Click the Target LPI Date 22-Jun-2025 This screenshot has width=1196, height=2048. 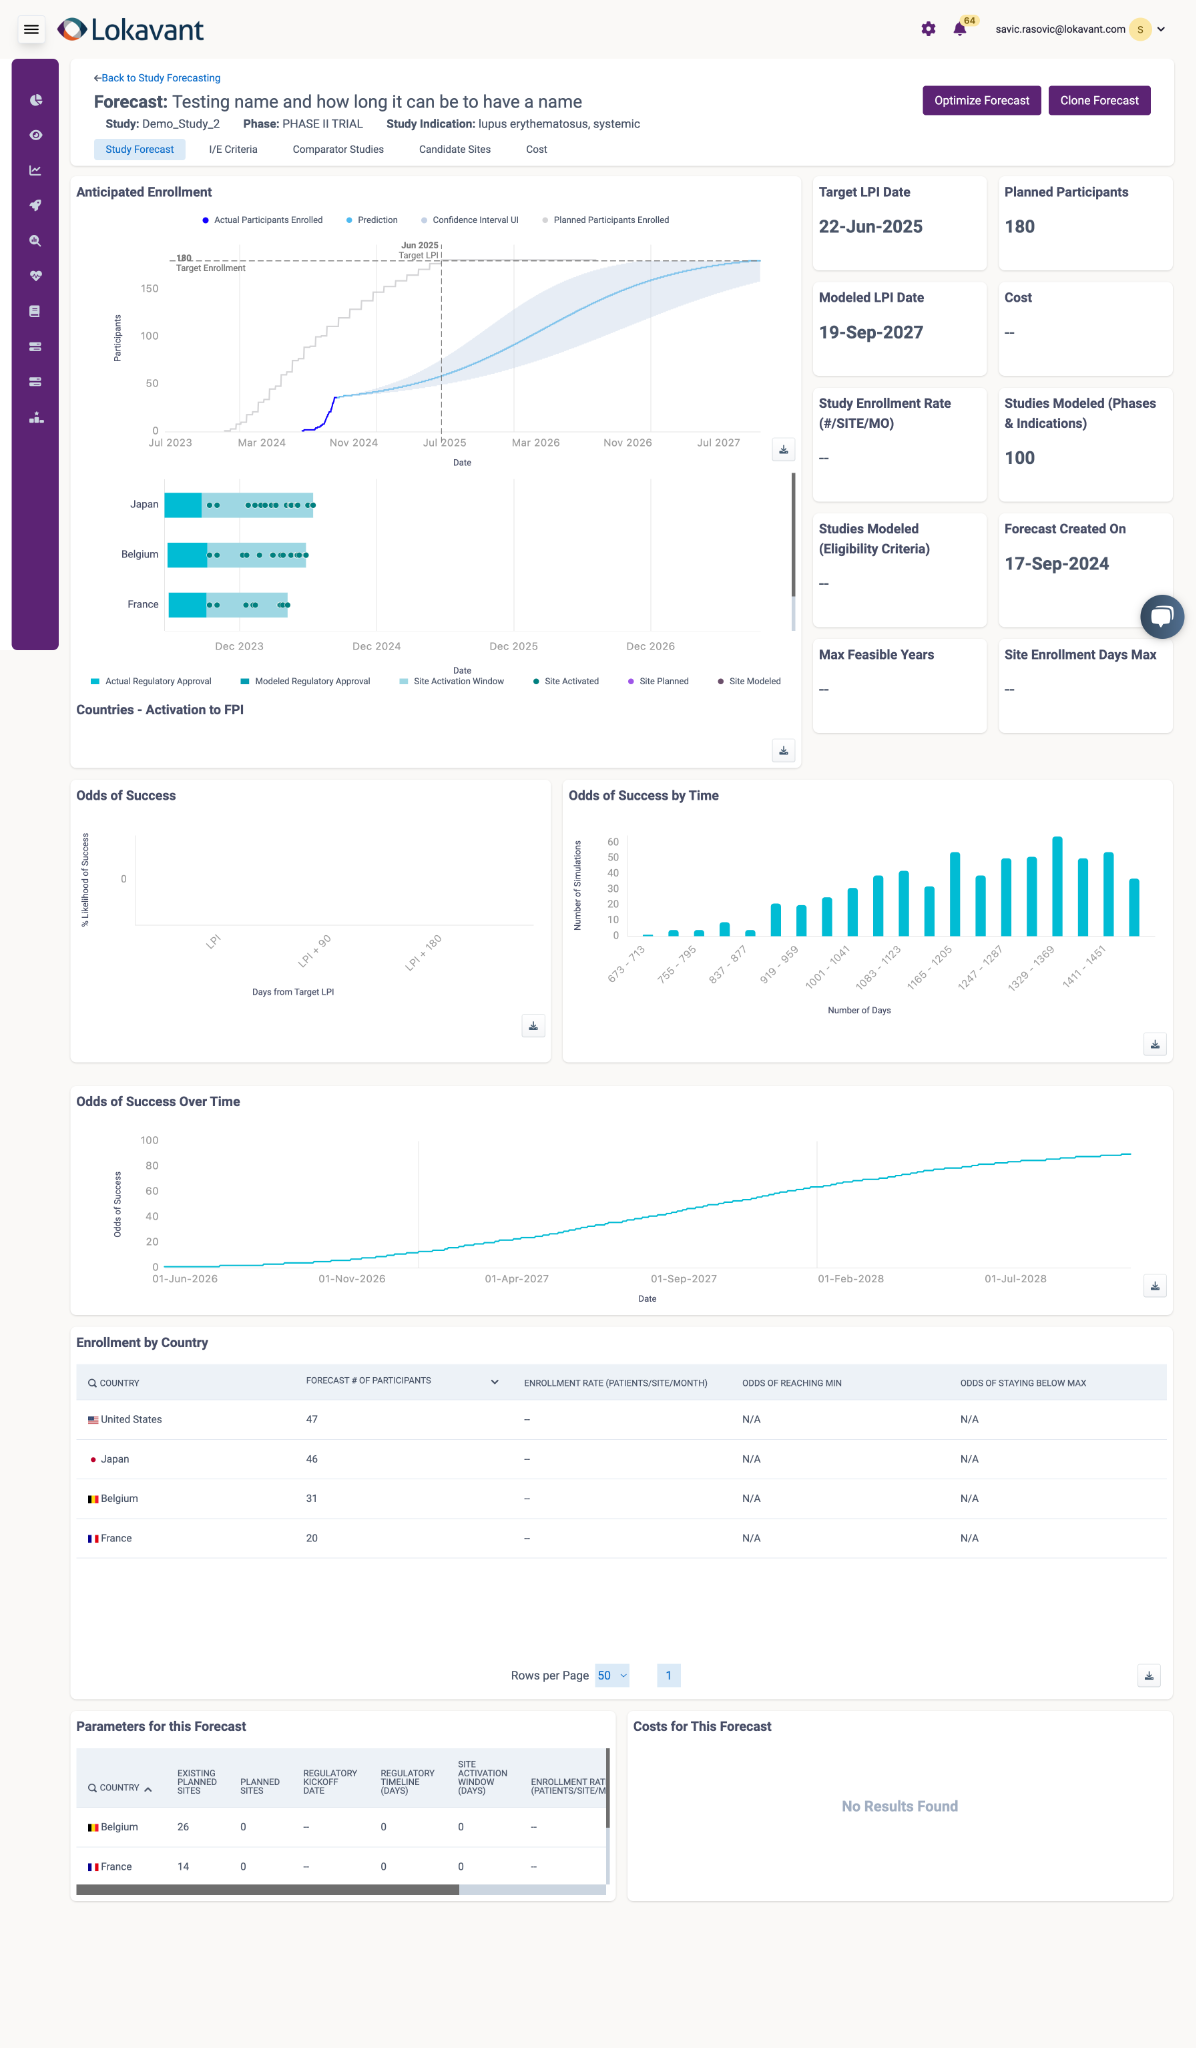pyautogui.click(x=871, y=227)
